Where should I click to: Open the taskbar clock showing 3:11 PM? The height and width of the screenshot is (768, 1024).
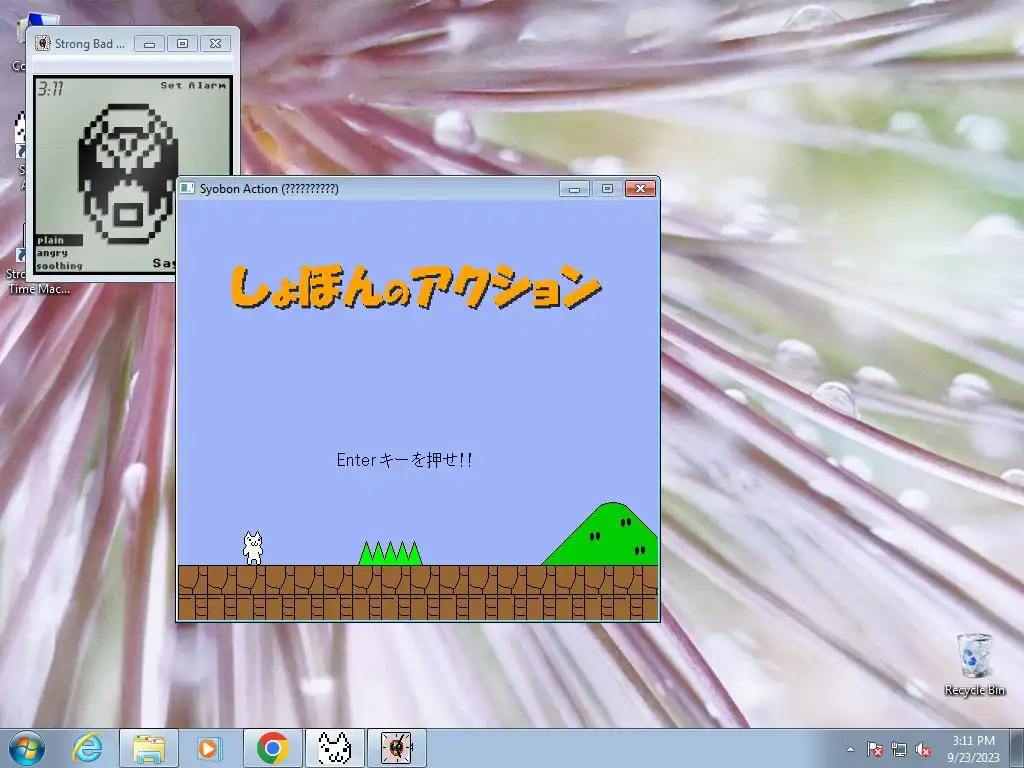pos(973,748)
